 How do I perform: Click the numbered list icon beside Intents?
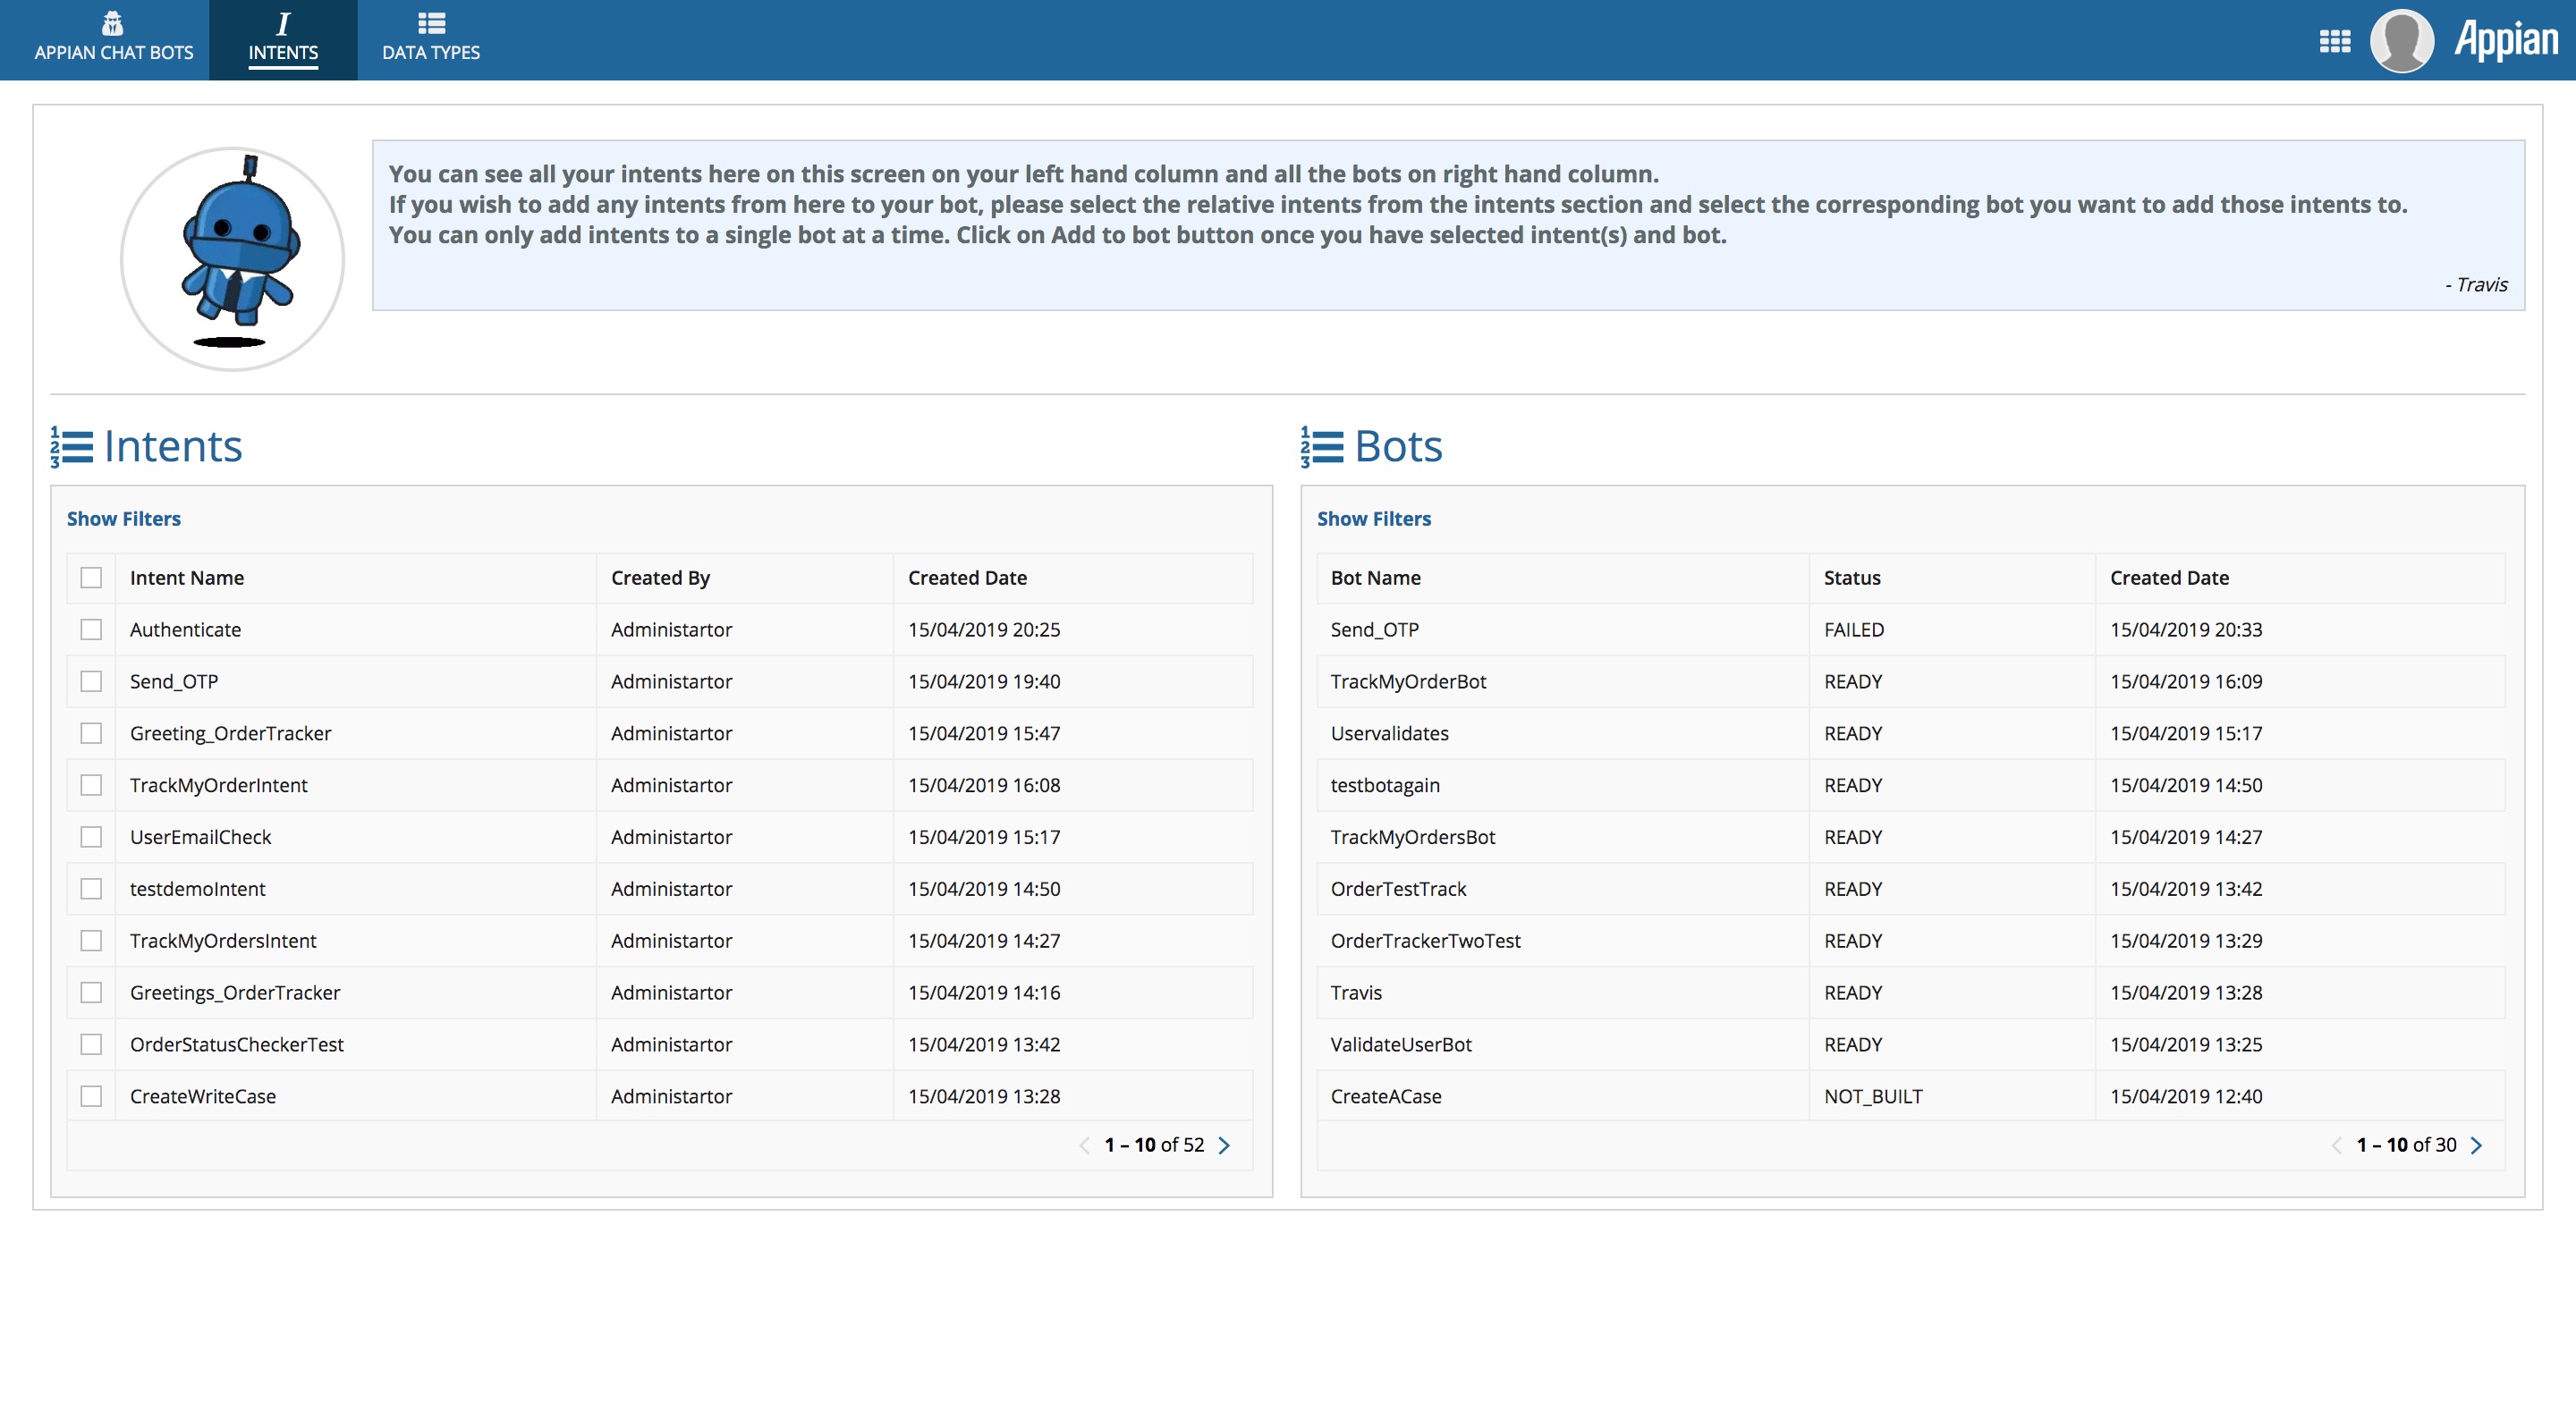72,447
